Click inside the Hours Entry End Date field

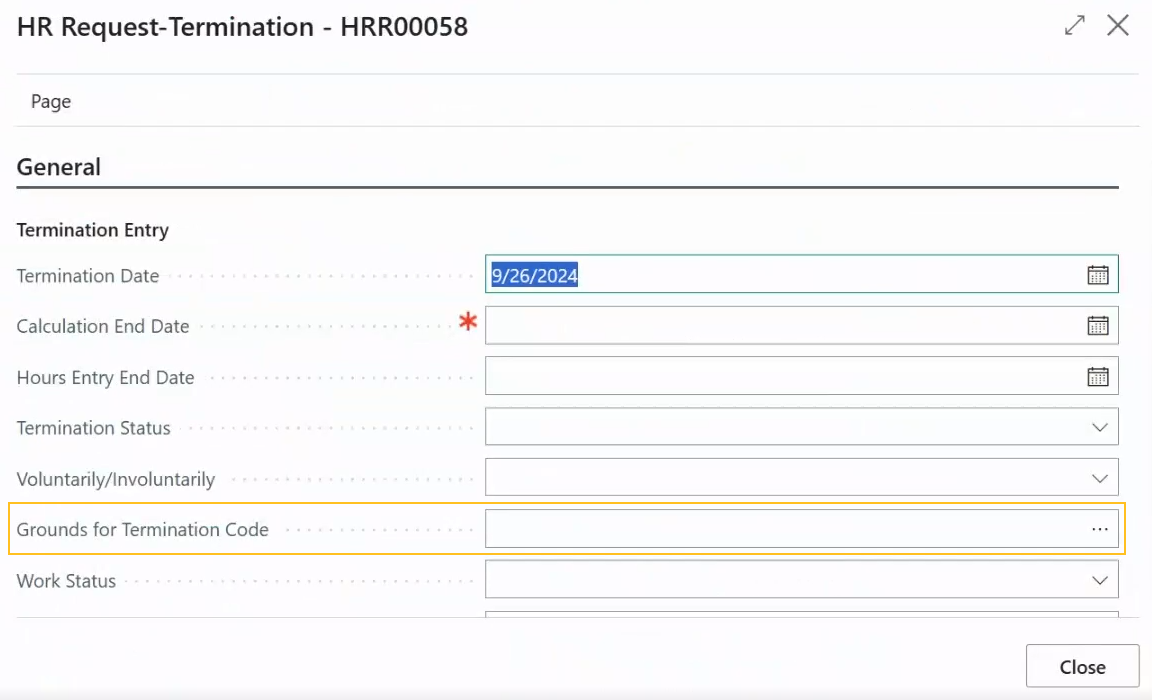[x=750, y=376]
